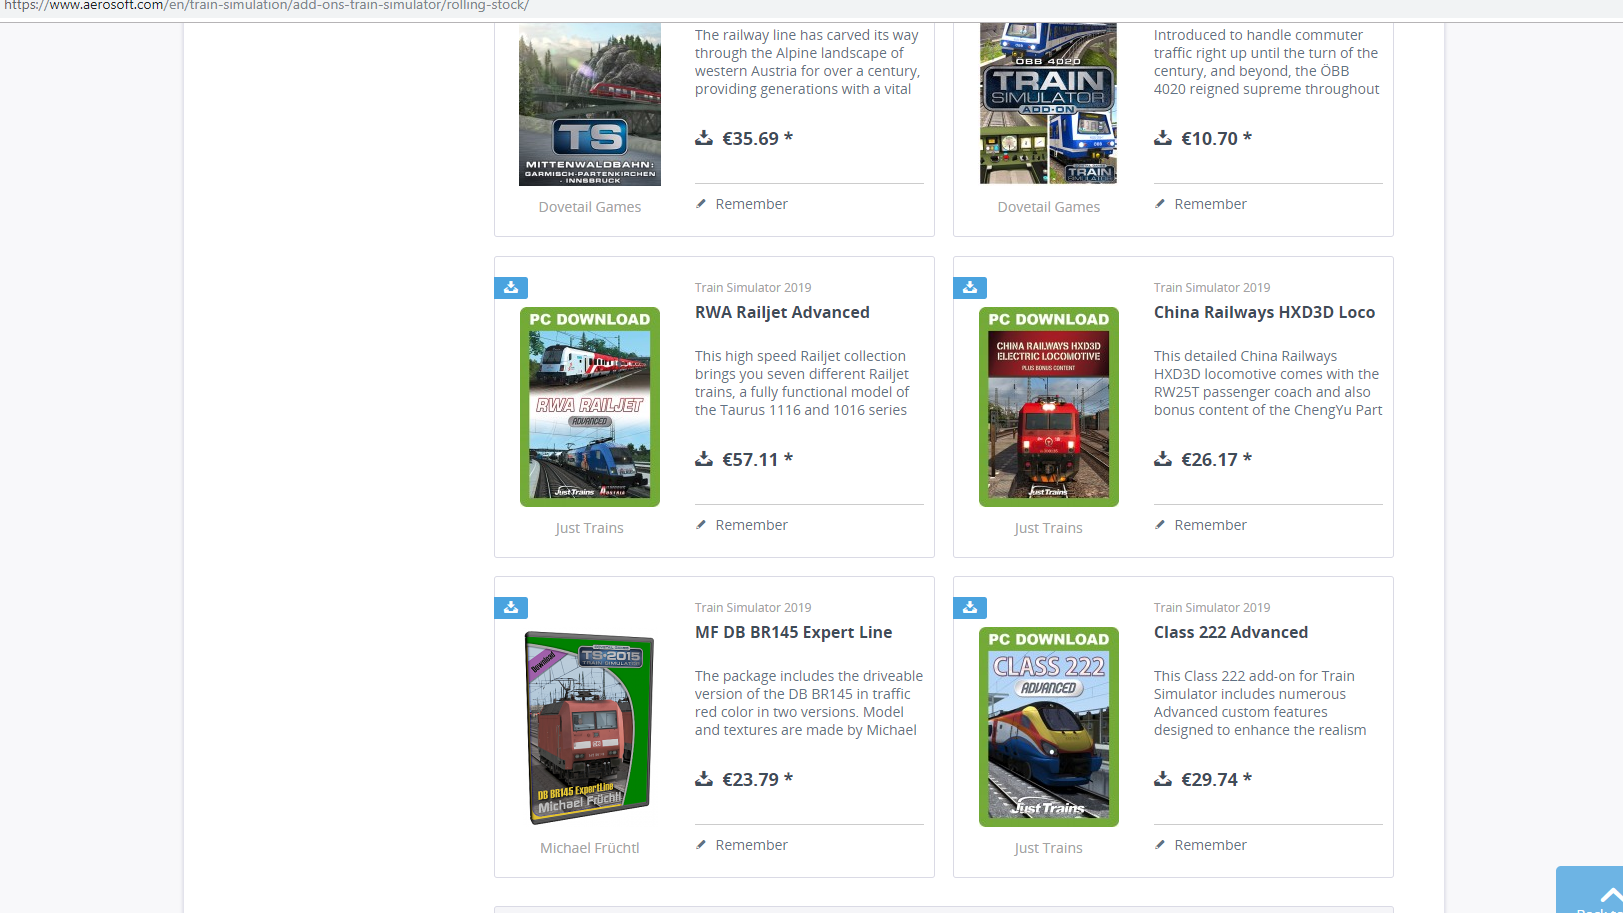Click the download badge on Class 222 Advanced card
The height and width of the screenshot is (913, 1623).
[x=970, y=607]
